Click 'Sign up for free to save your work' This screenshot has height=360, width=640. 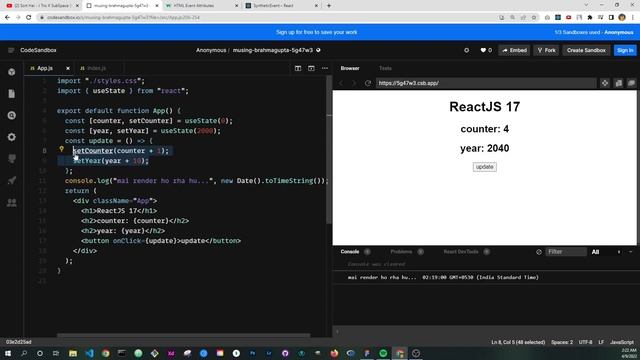pos(316,32)
